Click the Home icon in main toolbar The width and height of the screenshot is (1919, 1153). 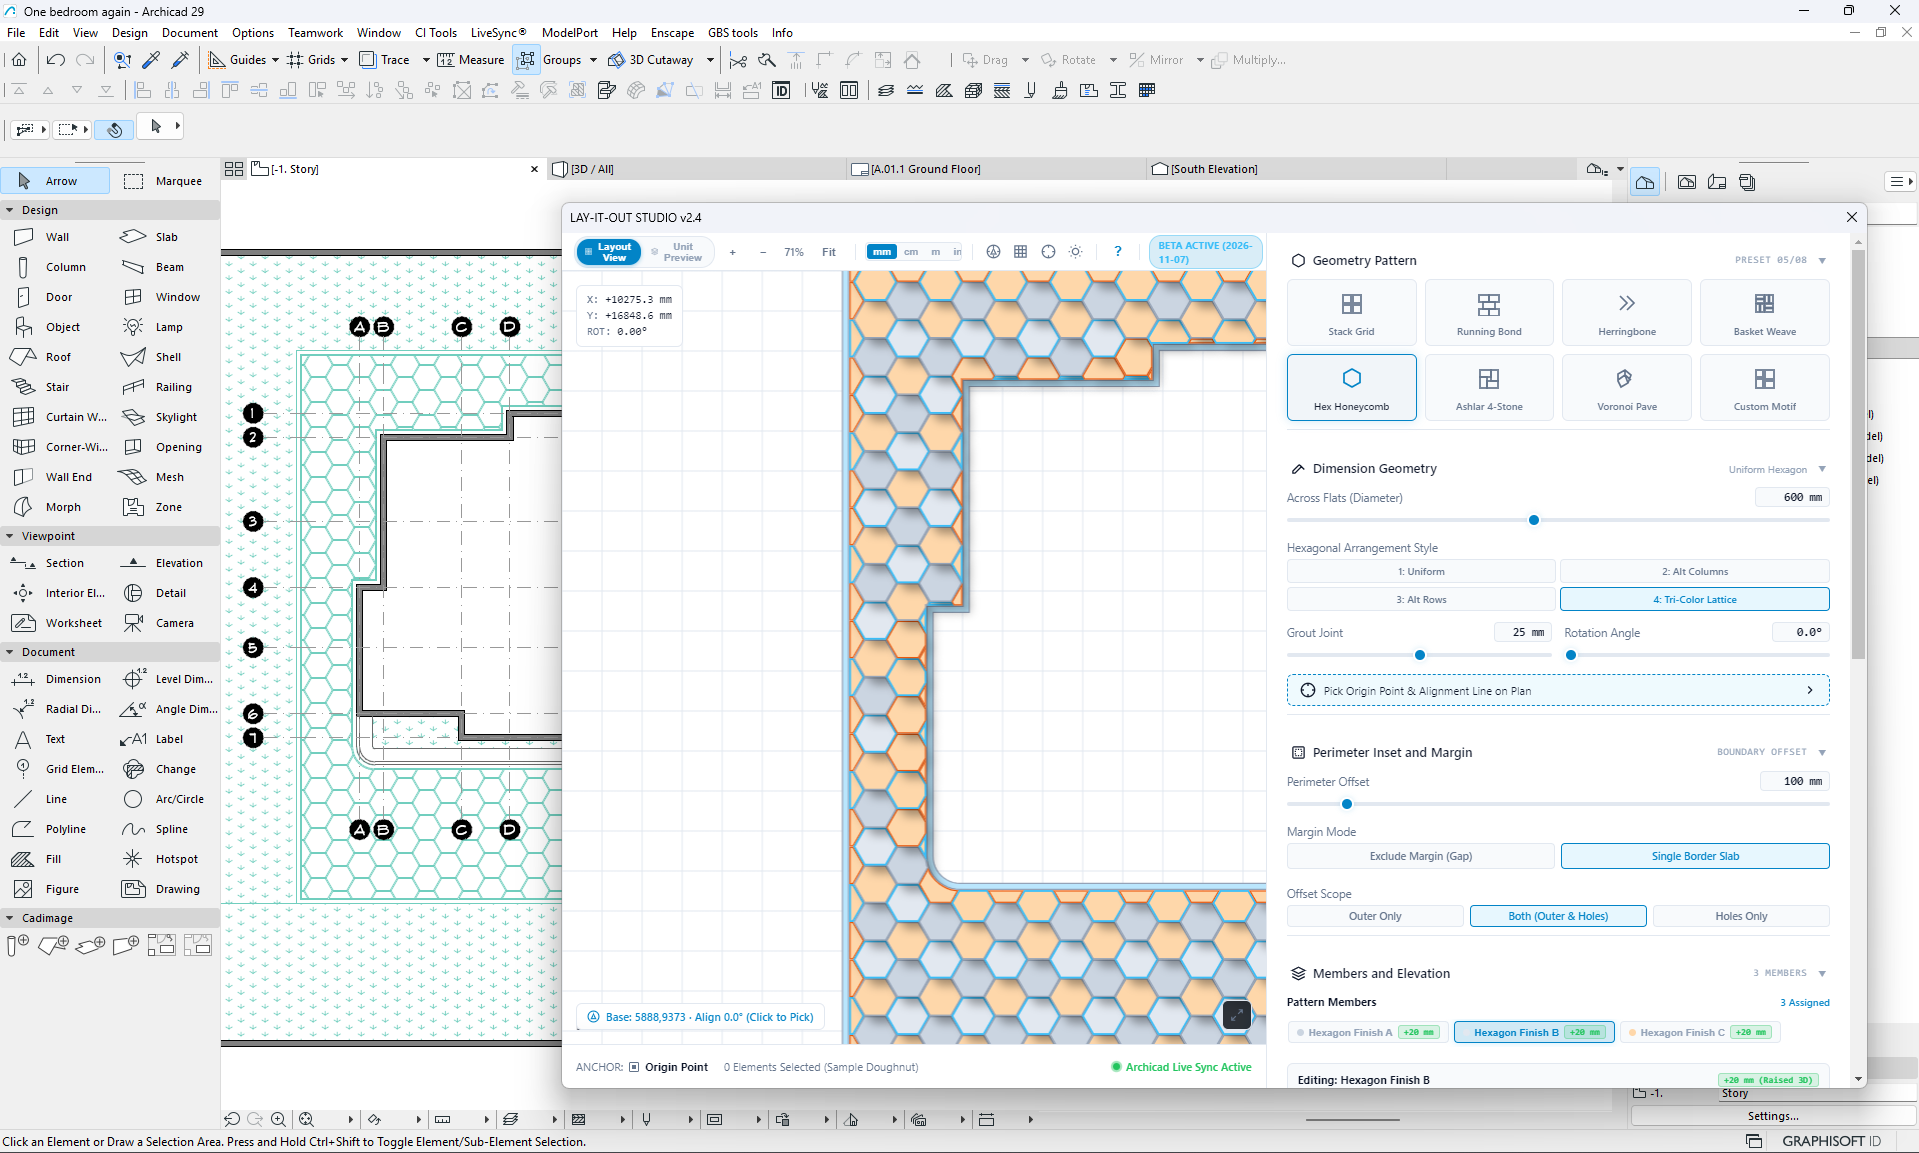(19, 60)
